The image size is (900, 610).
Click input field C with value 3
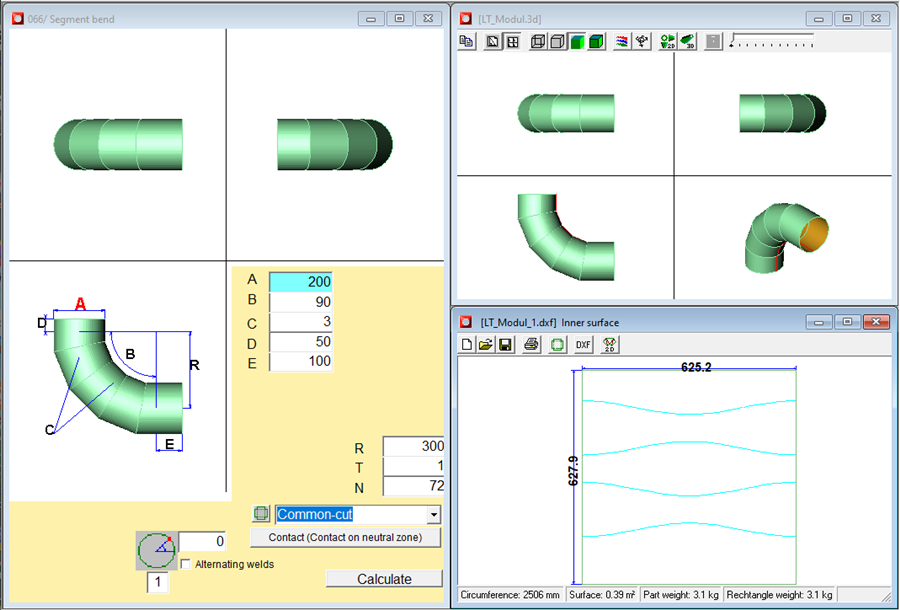coord(301,321)
